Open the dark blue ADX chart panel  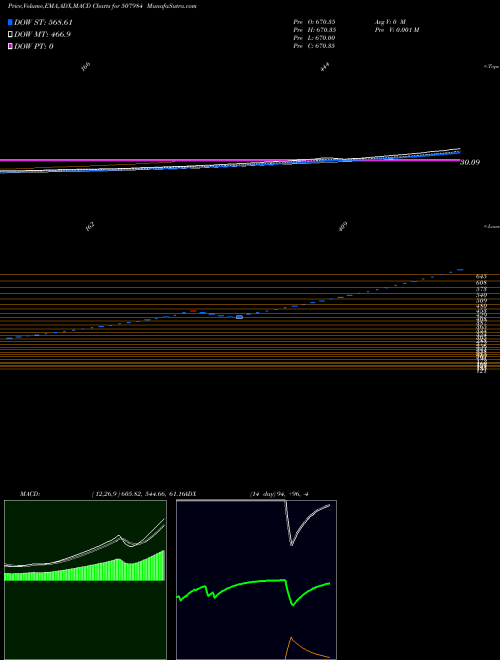coord(256,580)
